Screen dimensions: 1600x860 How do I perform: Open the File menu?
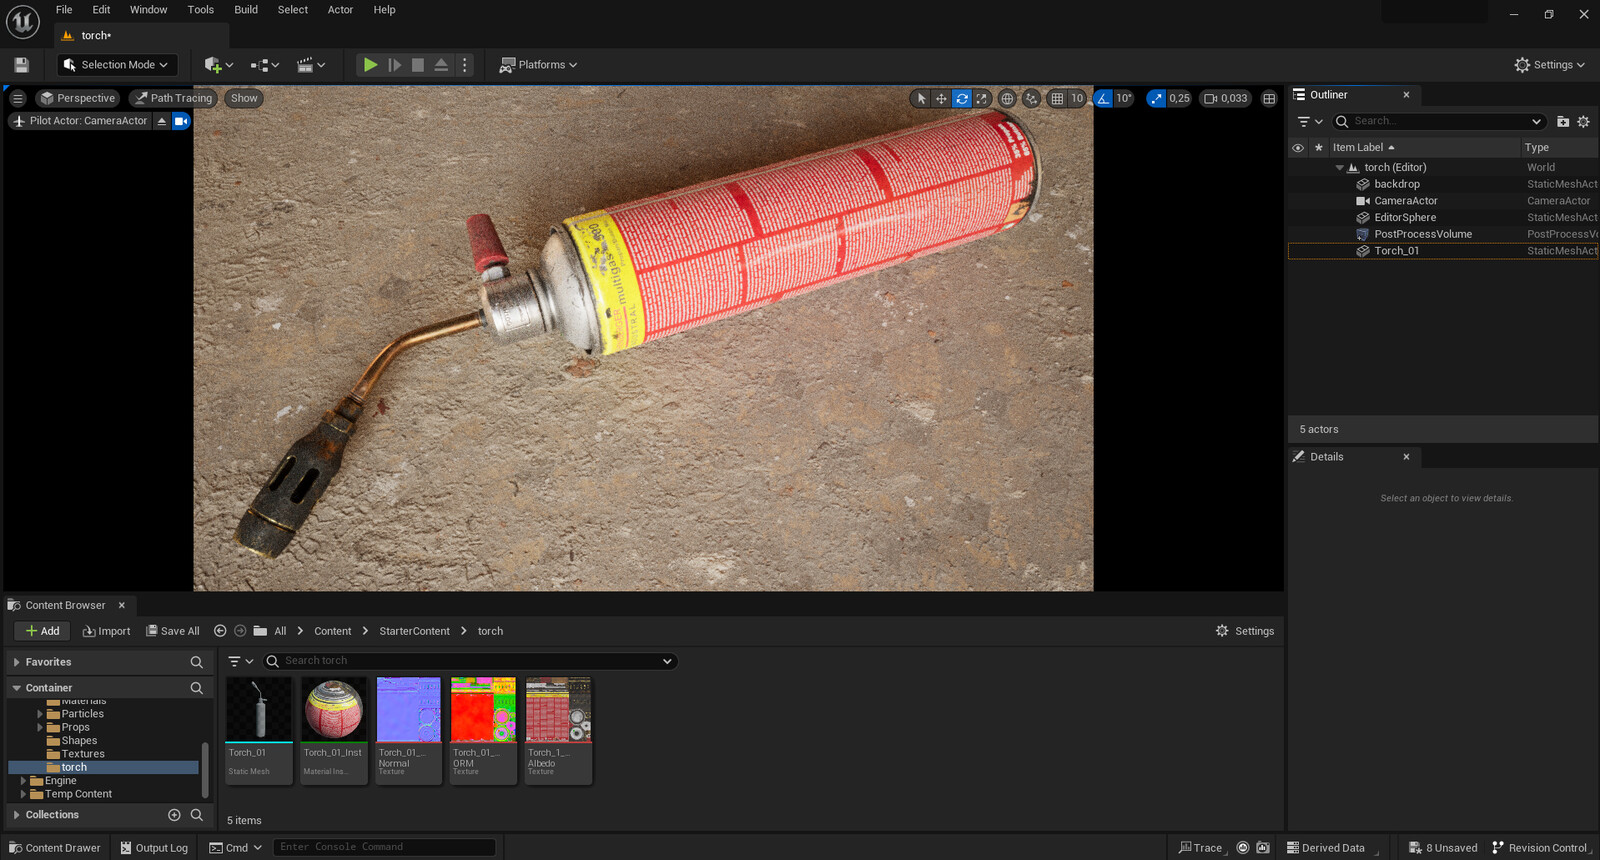(x=64, y=10)
